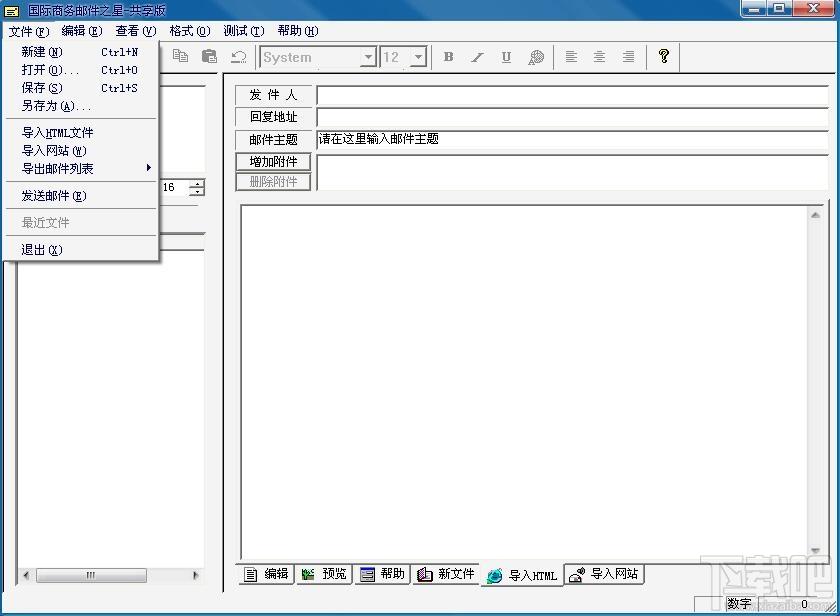Increase the spinner value showing 16
Screen dimensions: 840x616
point(198,183)
